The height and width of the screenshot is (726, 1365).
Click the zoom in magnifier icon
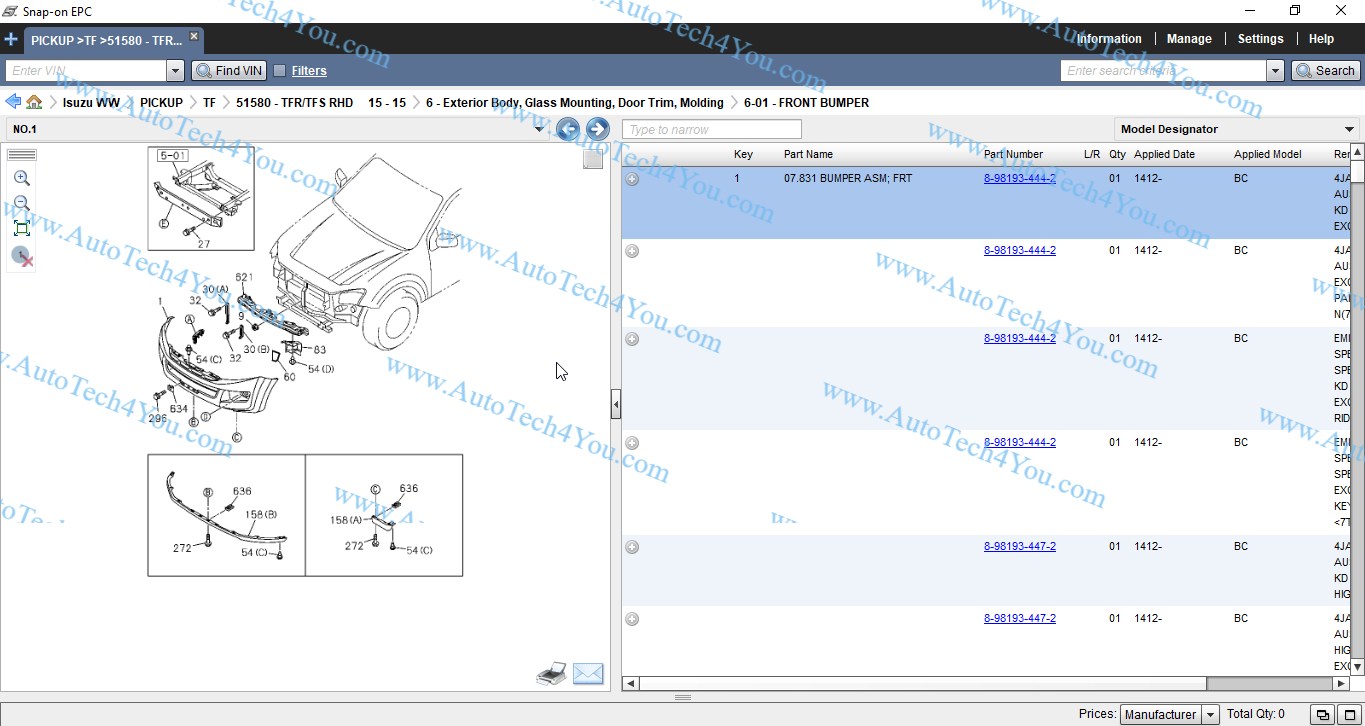click(x=21, y=178)
